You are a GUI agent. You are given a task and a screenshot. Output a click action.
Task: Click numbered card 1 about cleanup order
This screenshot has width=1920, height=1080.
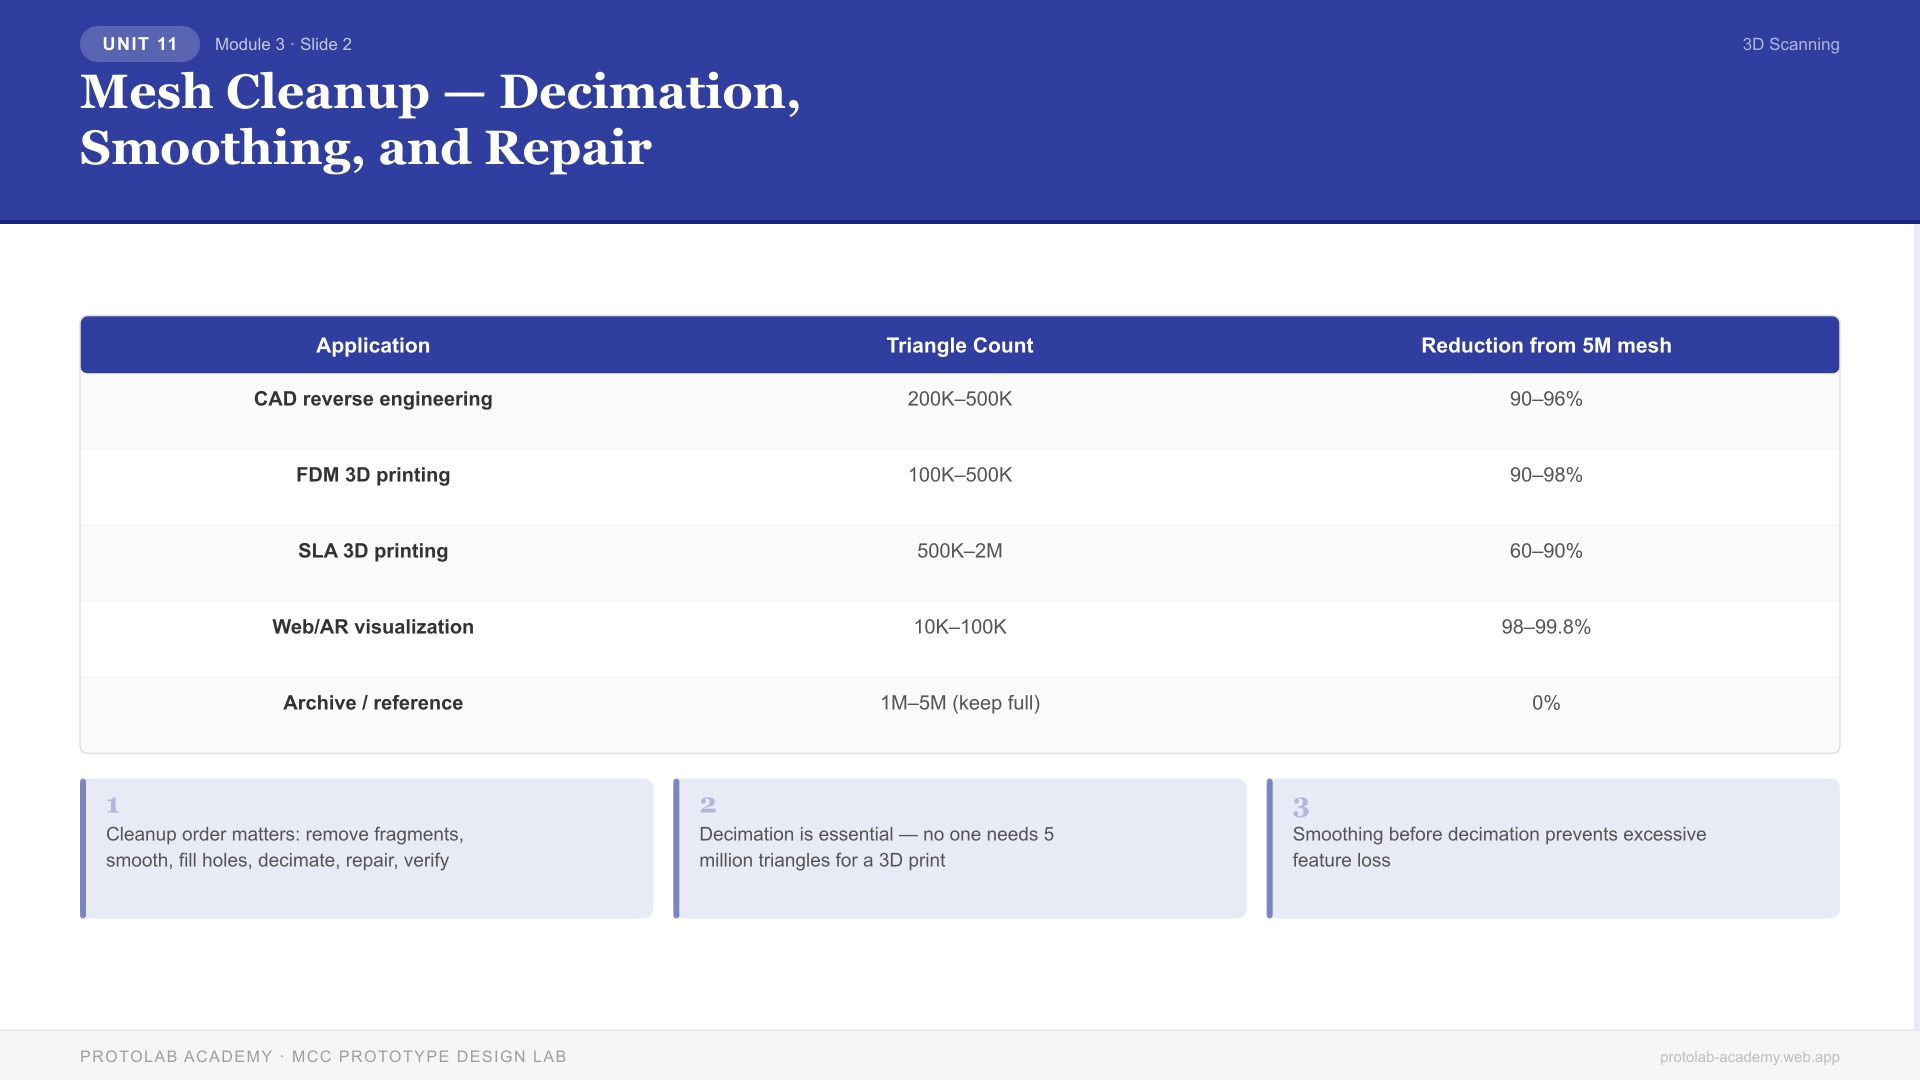pos(366,848)
